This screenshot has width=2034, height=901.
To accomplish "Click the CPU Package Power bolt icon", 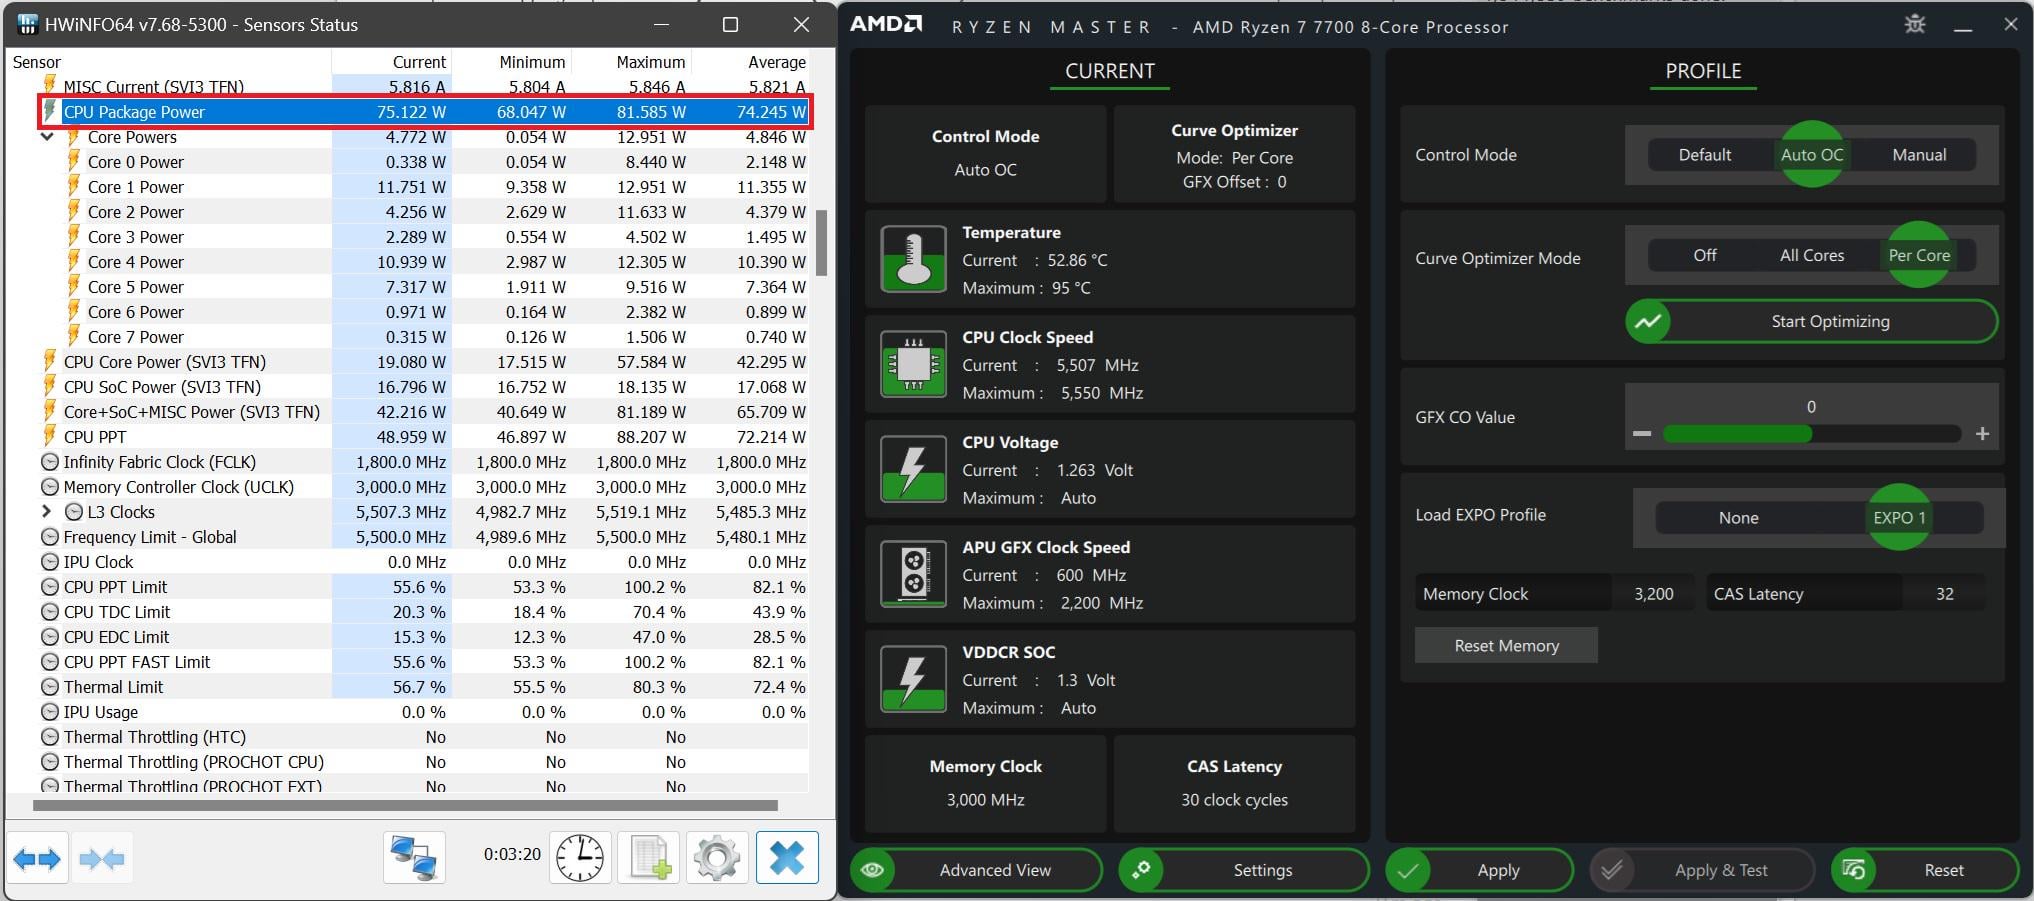I will coord(49,111).
